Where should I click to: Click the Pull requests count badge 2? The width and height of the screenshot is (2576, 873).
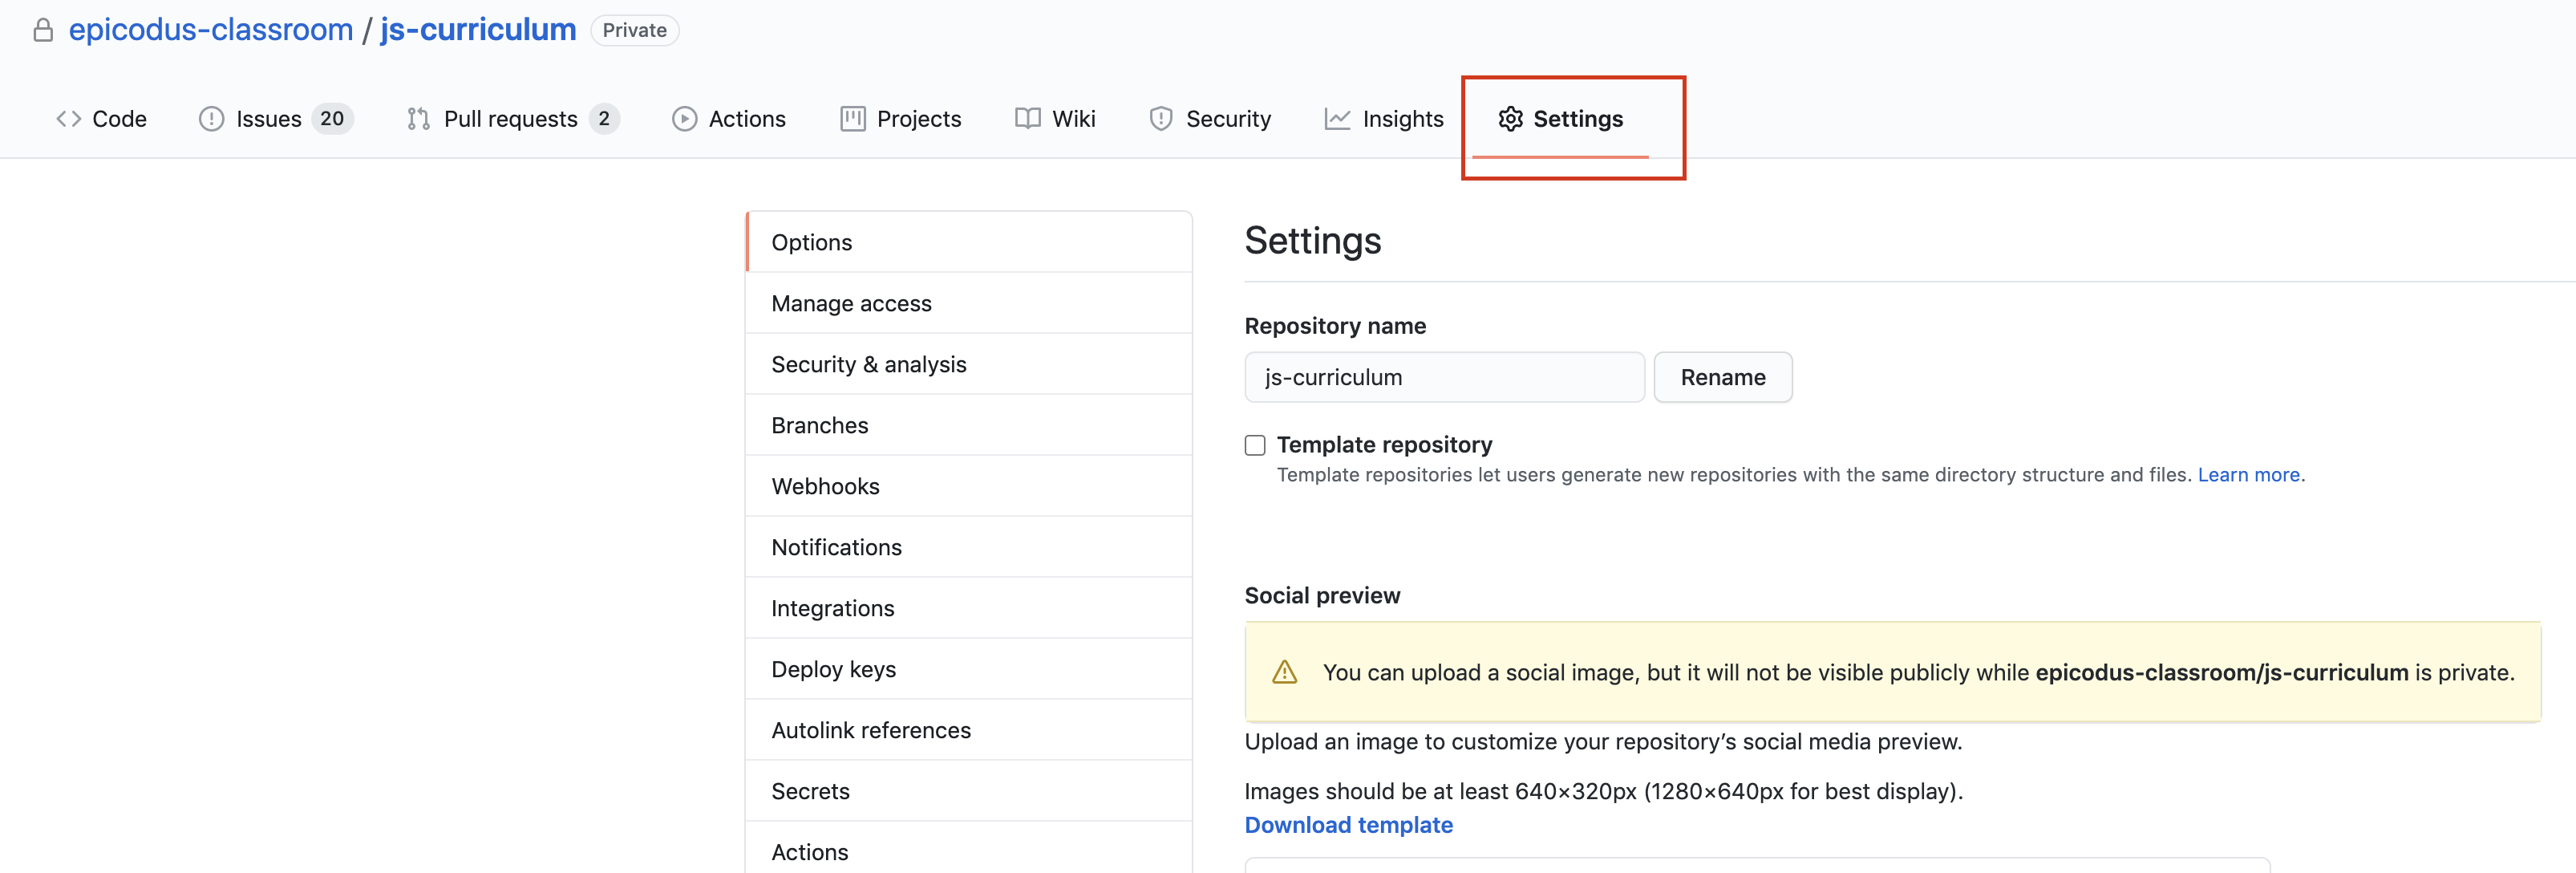pyautogui.click(x=604, y=119)
